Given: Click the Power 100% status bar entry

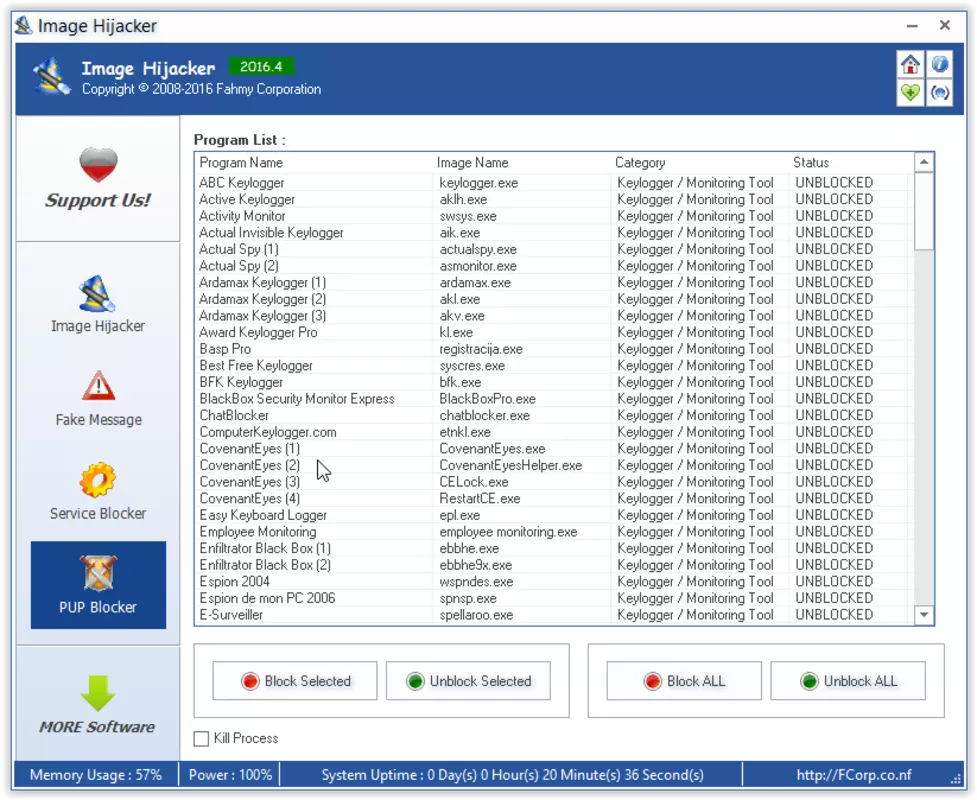Looking at the screenshot, I should pos(230,775).
